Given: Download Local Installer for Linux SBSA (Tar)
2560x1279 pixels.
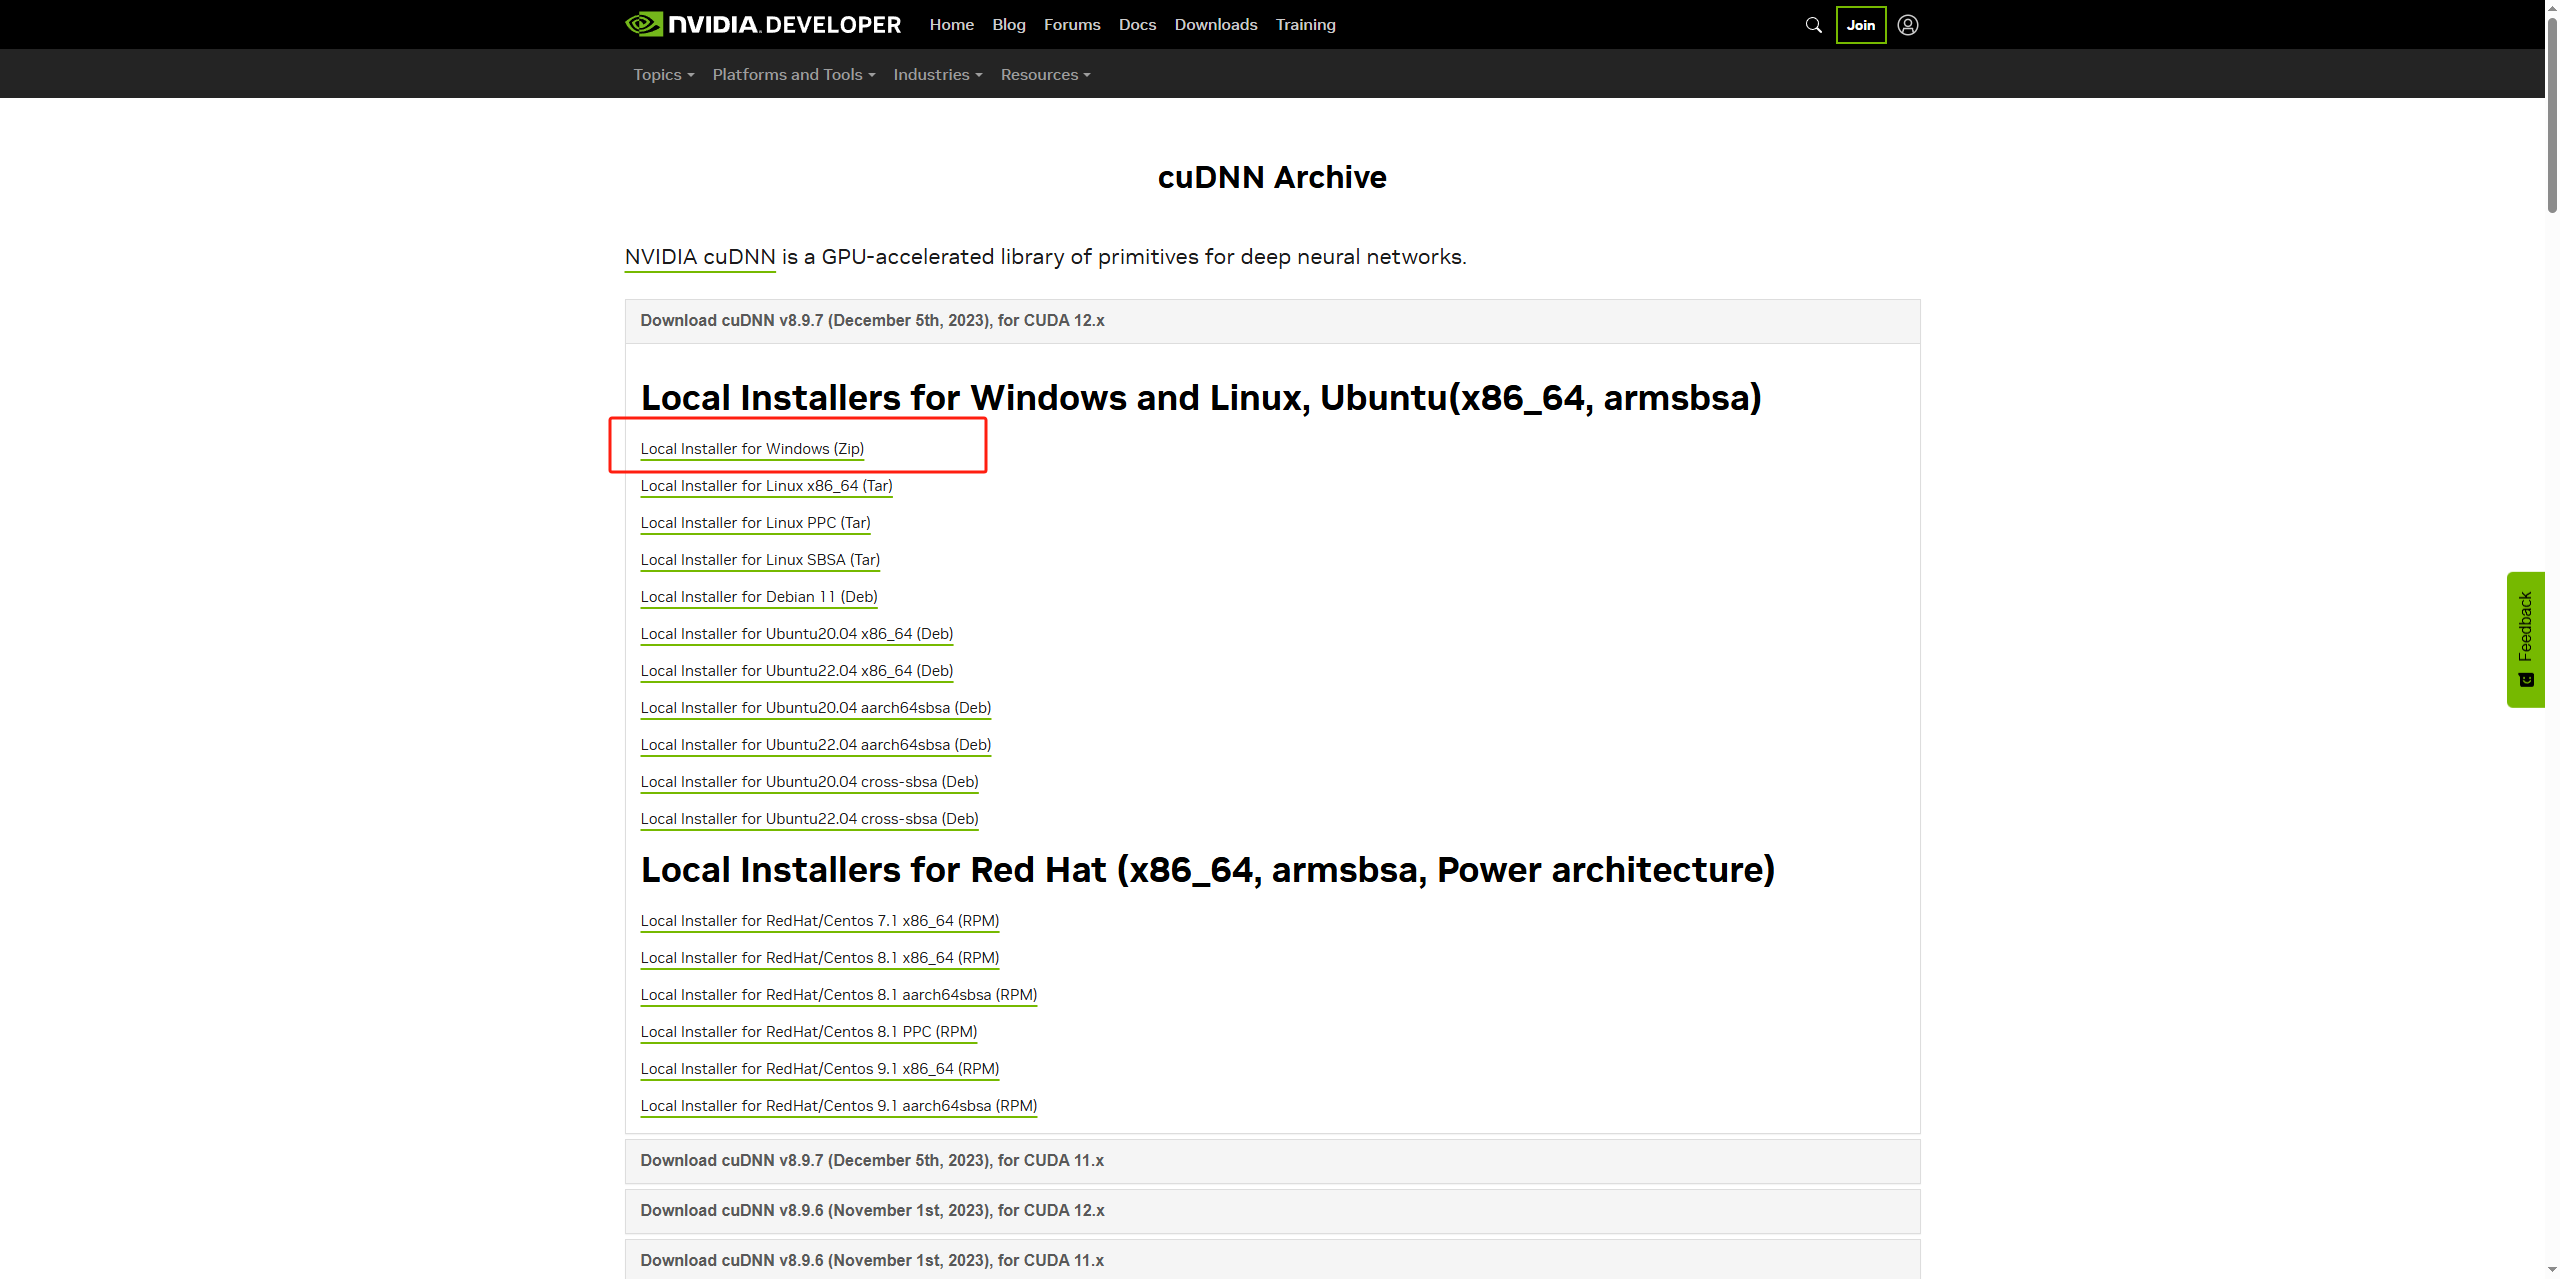Looking at the screenshot, I should [x=760, y=560].
